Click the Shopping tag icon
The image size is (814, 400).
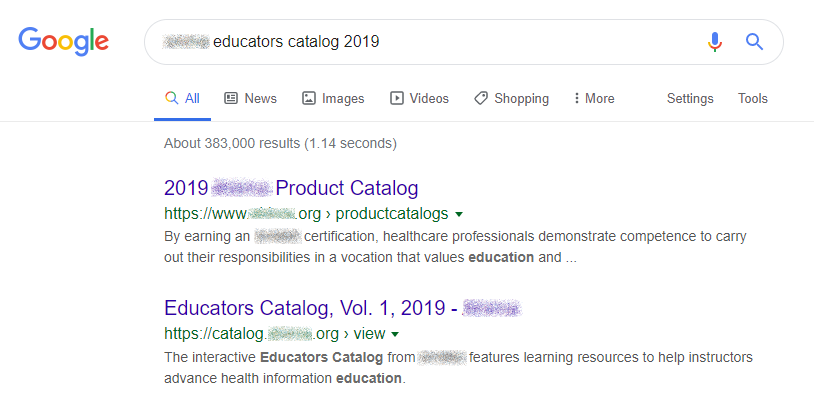(481, 98)
